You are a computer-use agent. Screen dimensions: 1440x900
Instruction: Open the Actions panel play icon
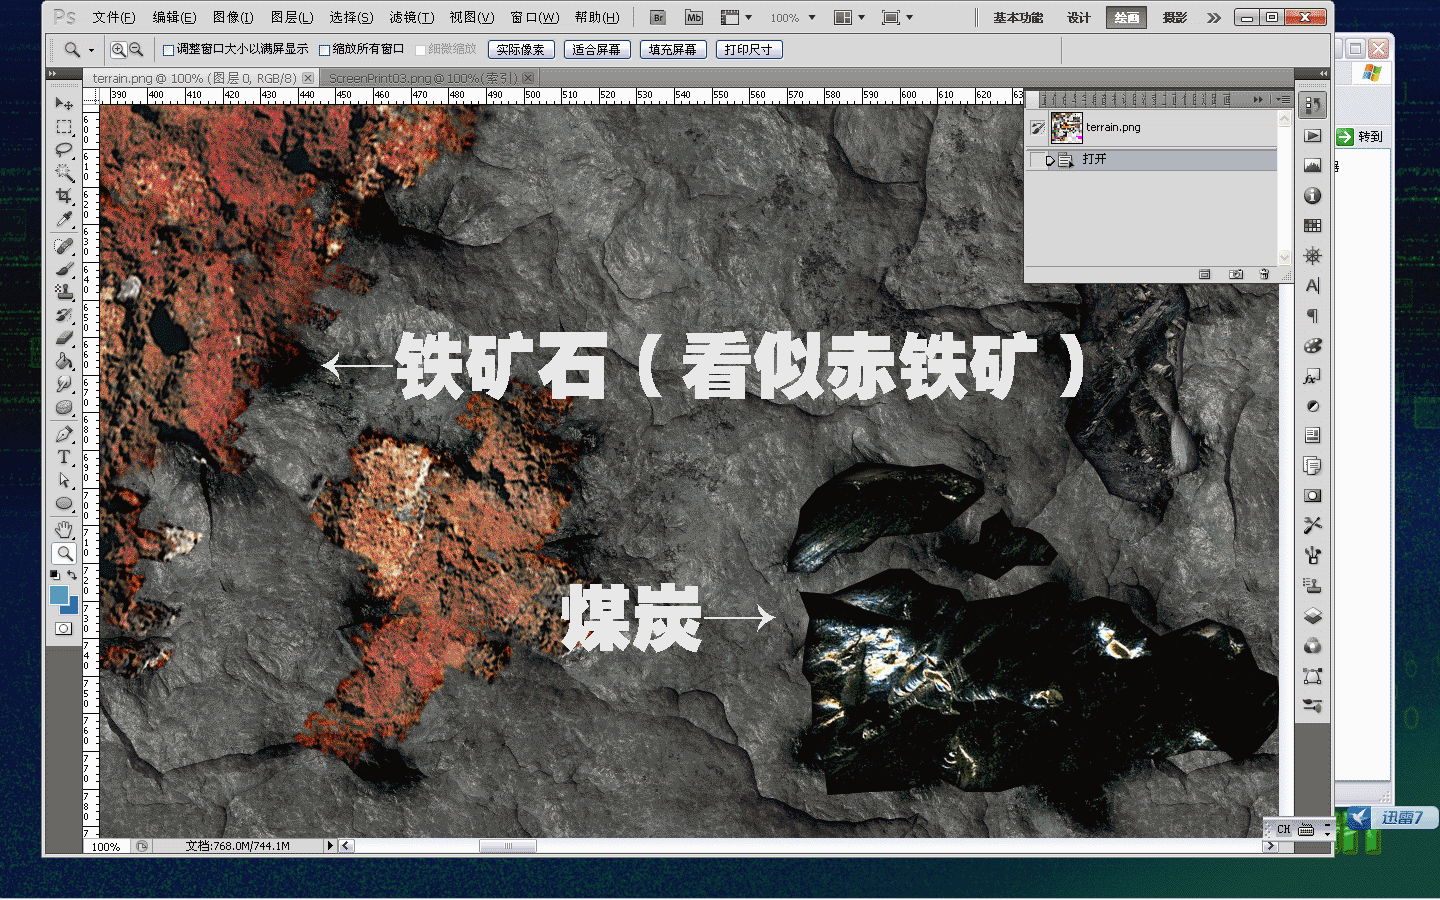pyautogui.click(x=1313, y=136)
